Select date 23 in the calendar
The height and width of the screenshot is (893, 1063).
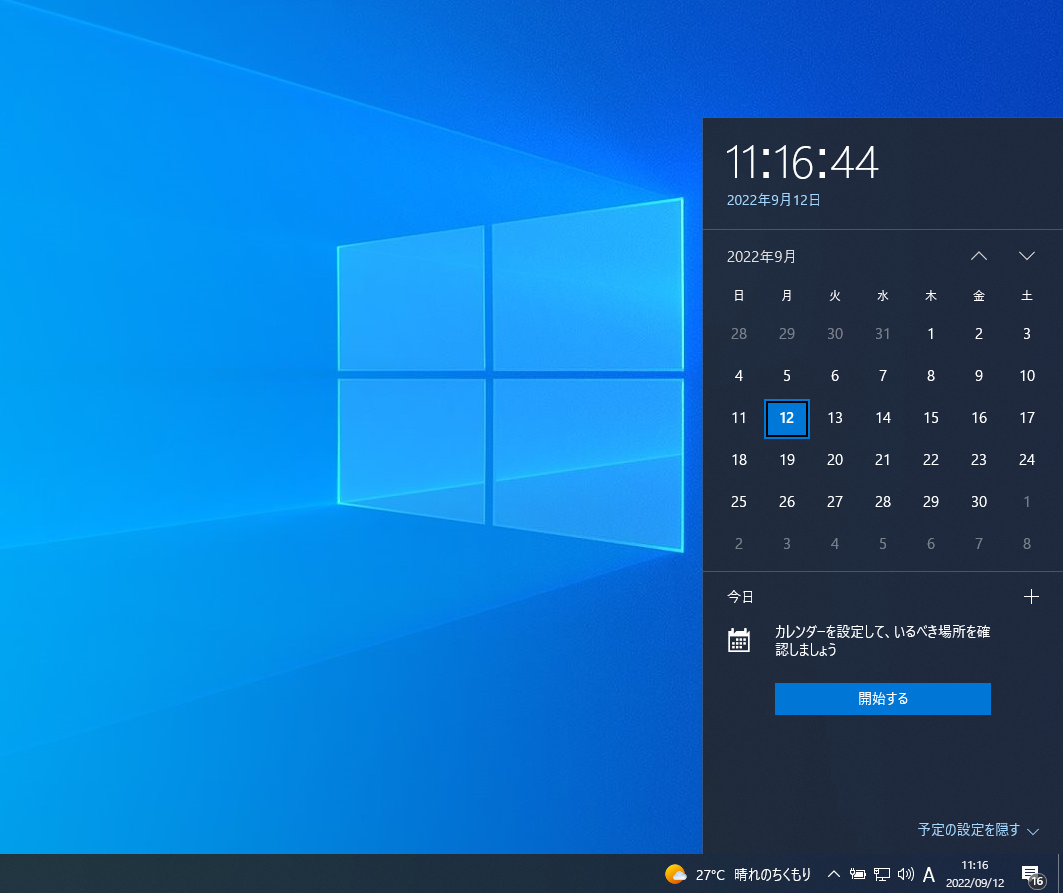tap(979, 460)
